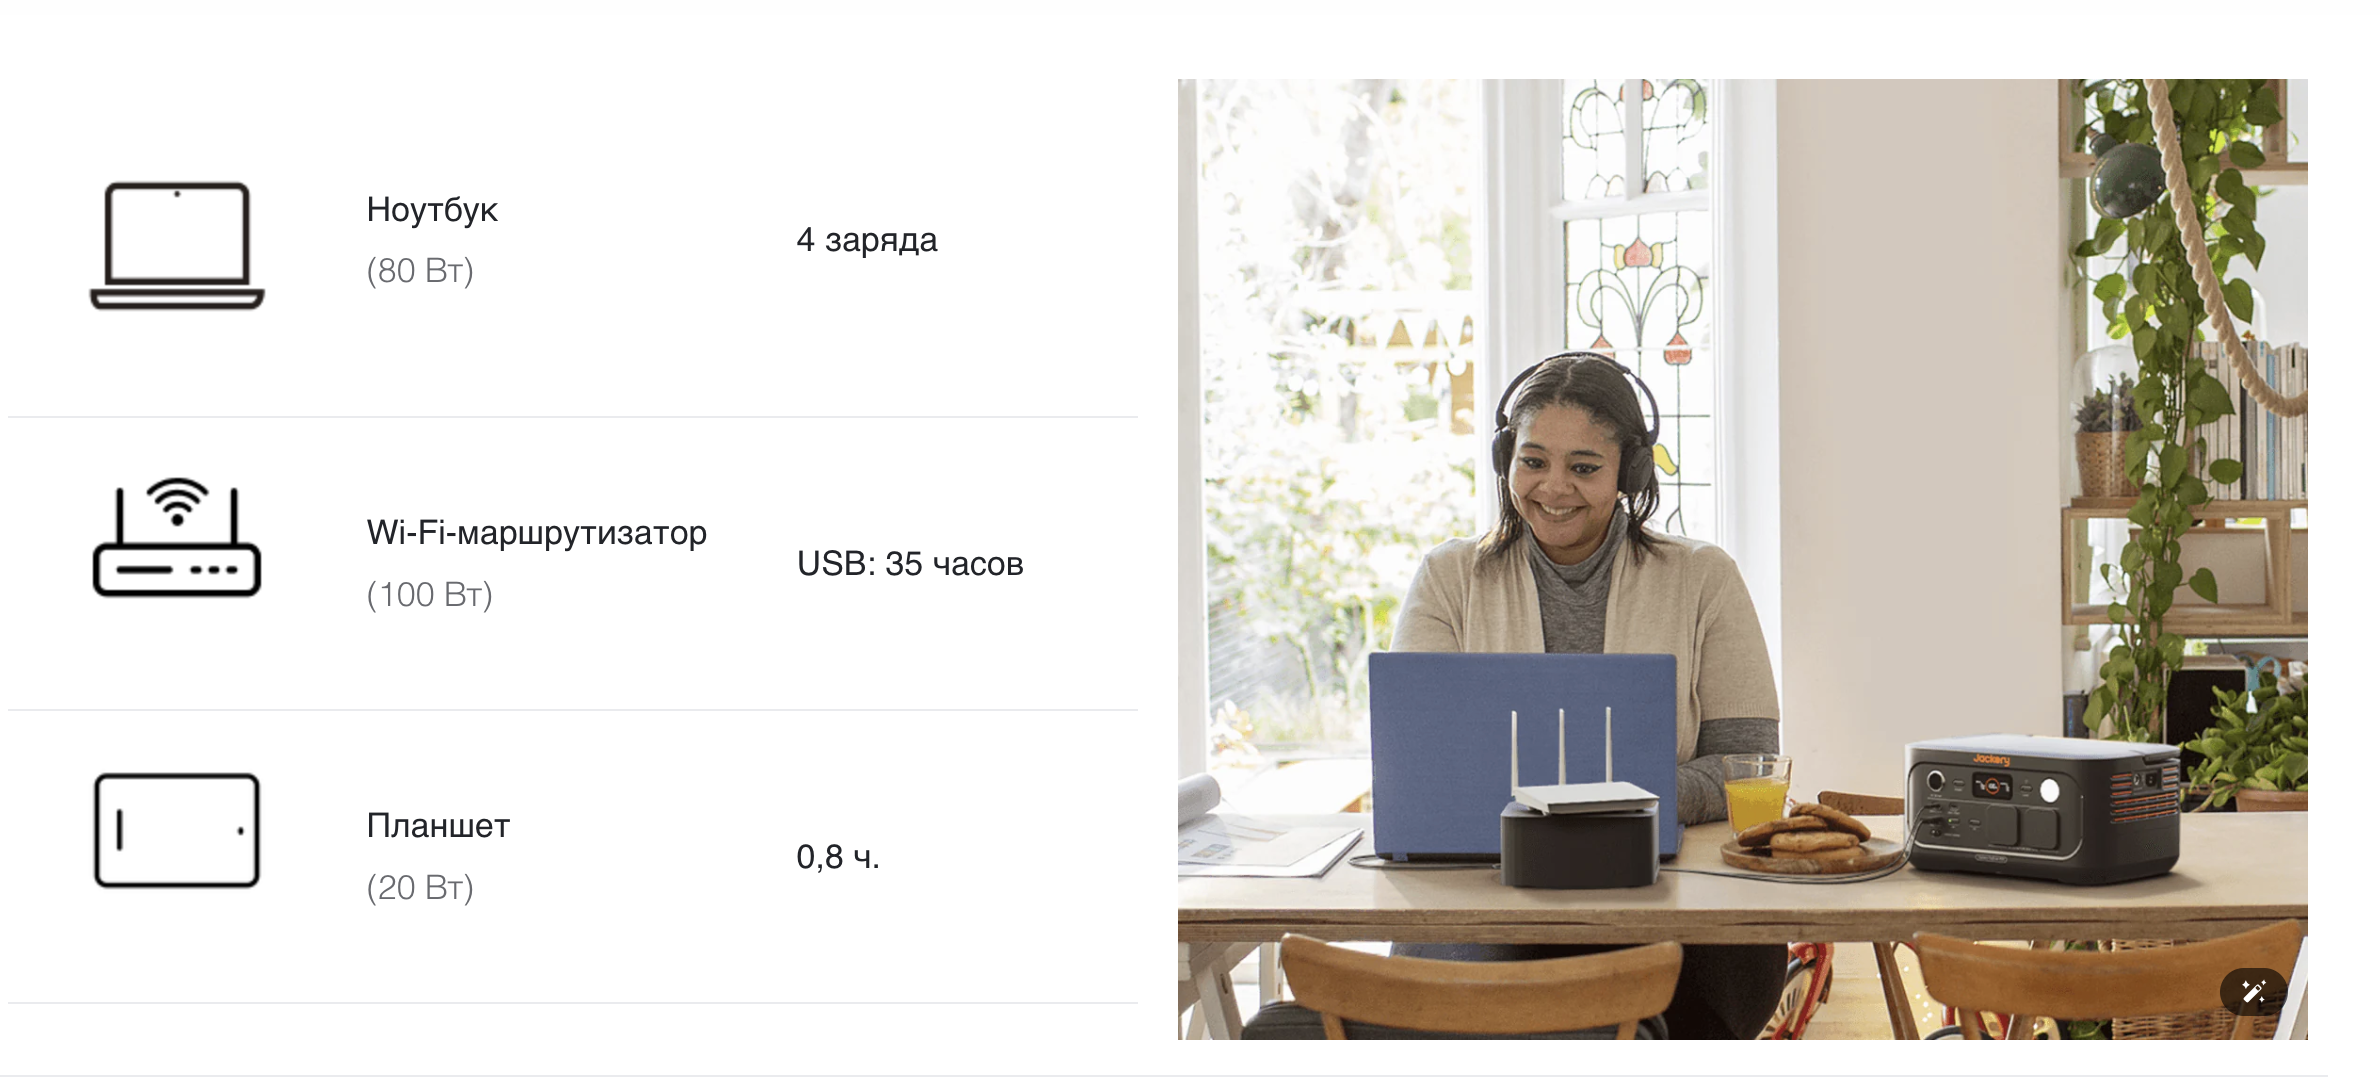Select the Планшет label
This screenshot has height=1084, width=2380.
pyautogui.click(x=438, y=826)
